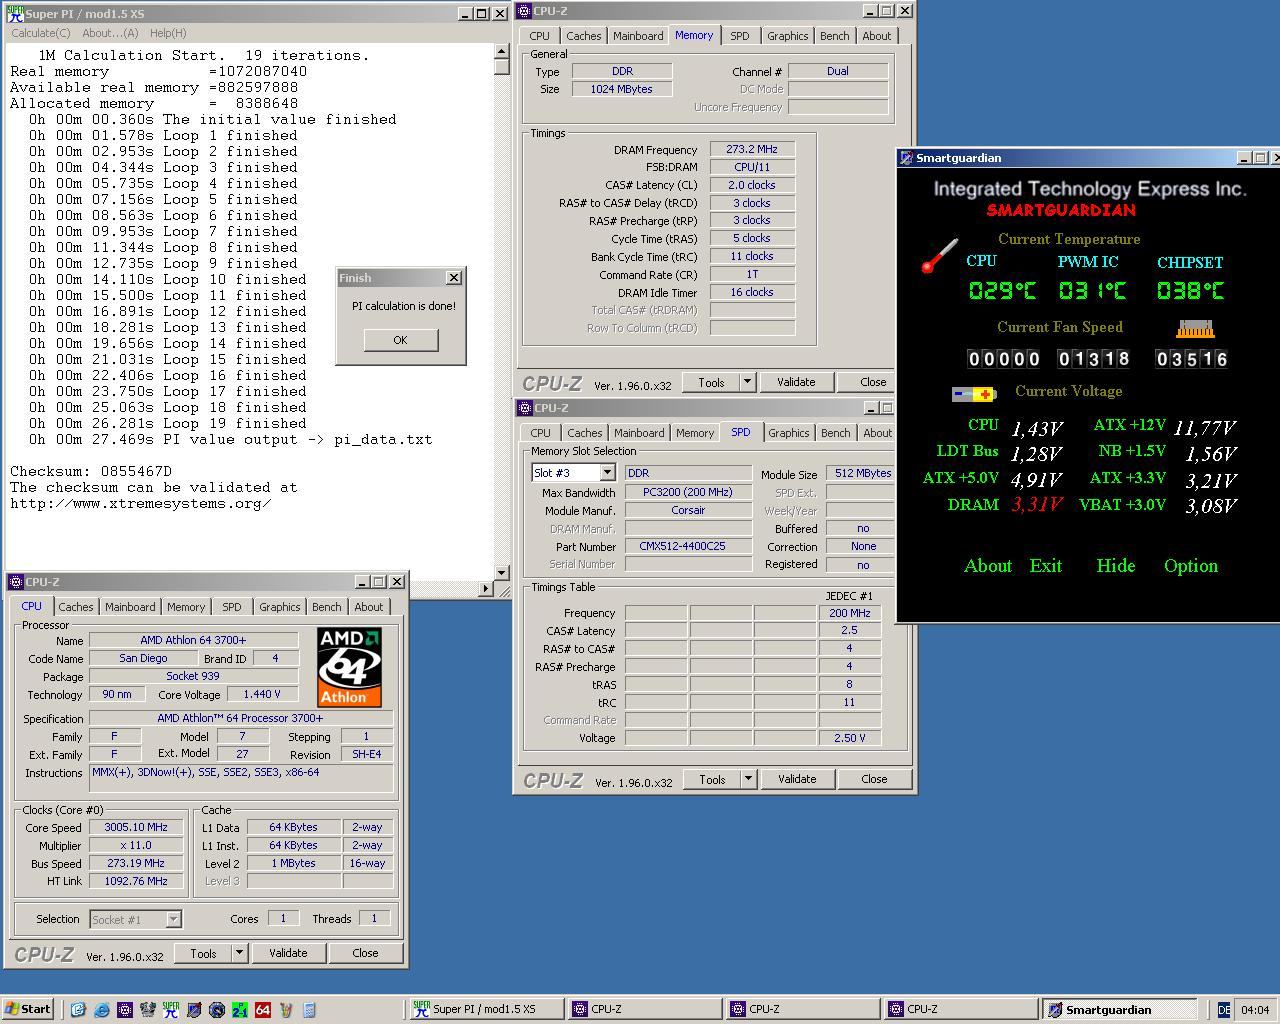Open the Help(H) menu in Super PI
The width and height of the screenshot is (1280, 1024).
(168, 33)
